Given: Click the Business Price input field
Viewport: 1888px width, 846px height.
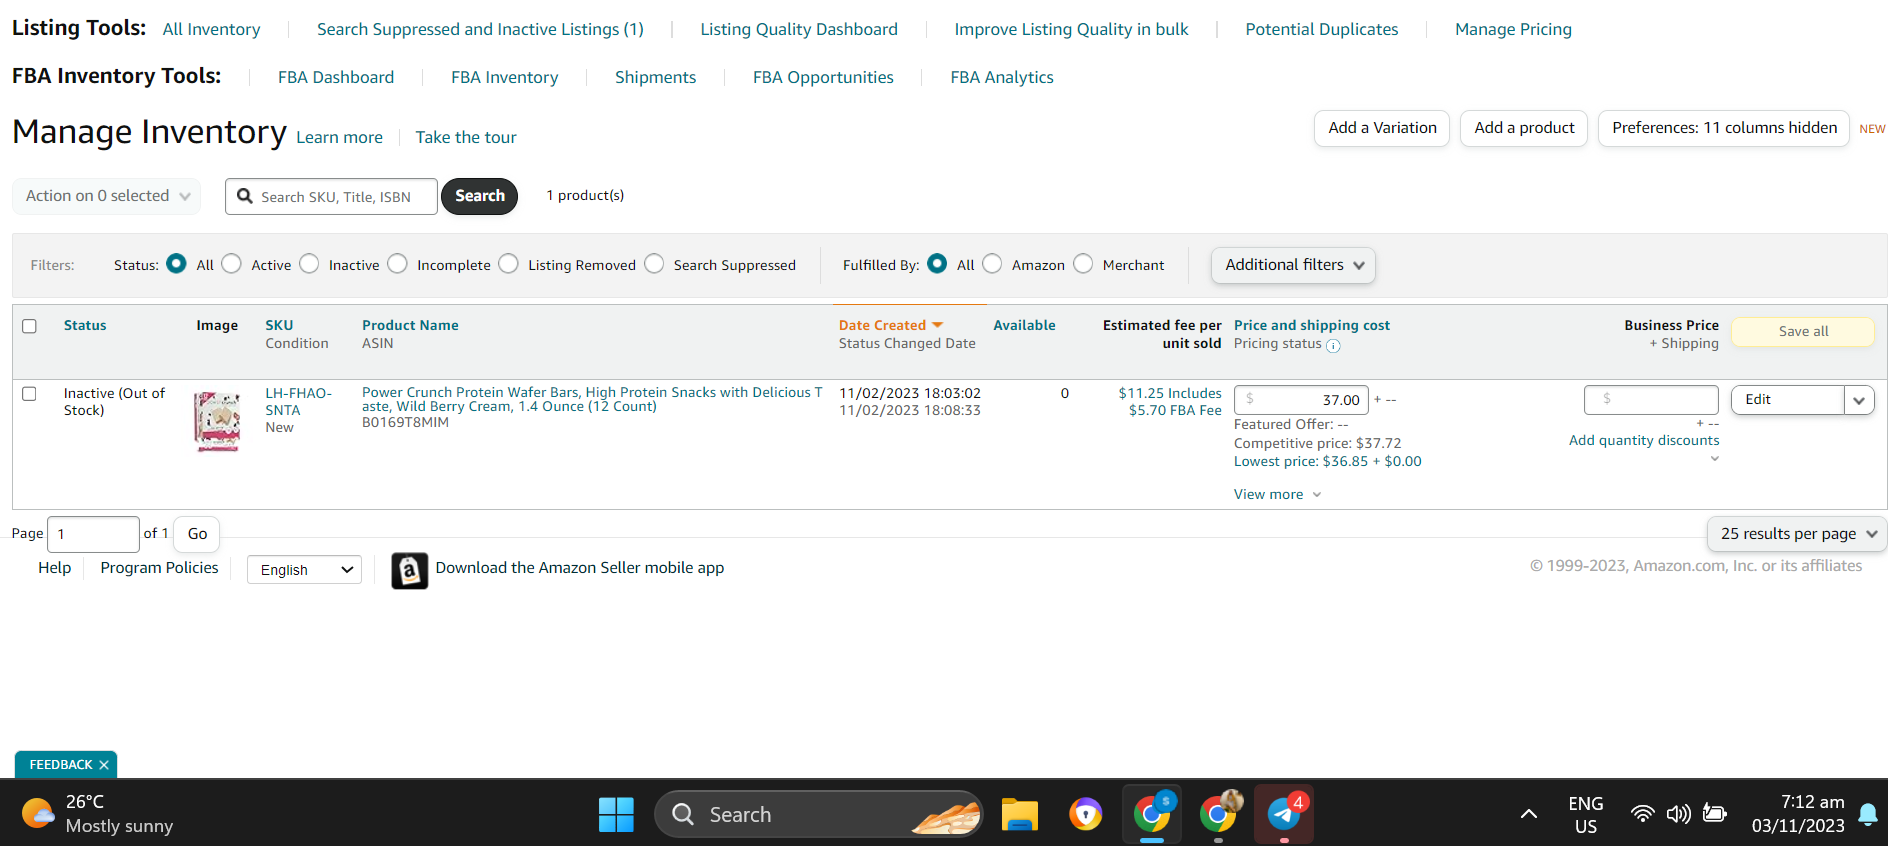Looking at the screenshot, I should (x=1651, y=400).
